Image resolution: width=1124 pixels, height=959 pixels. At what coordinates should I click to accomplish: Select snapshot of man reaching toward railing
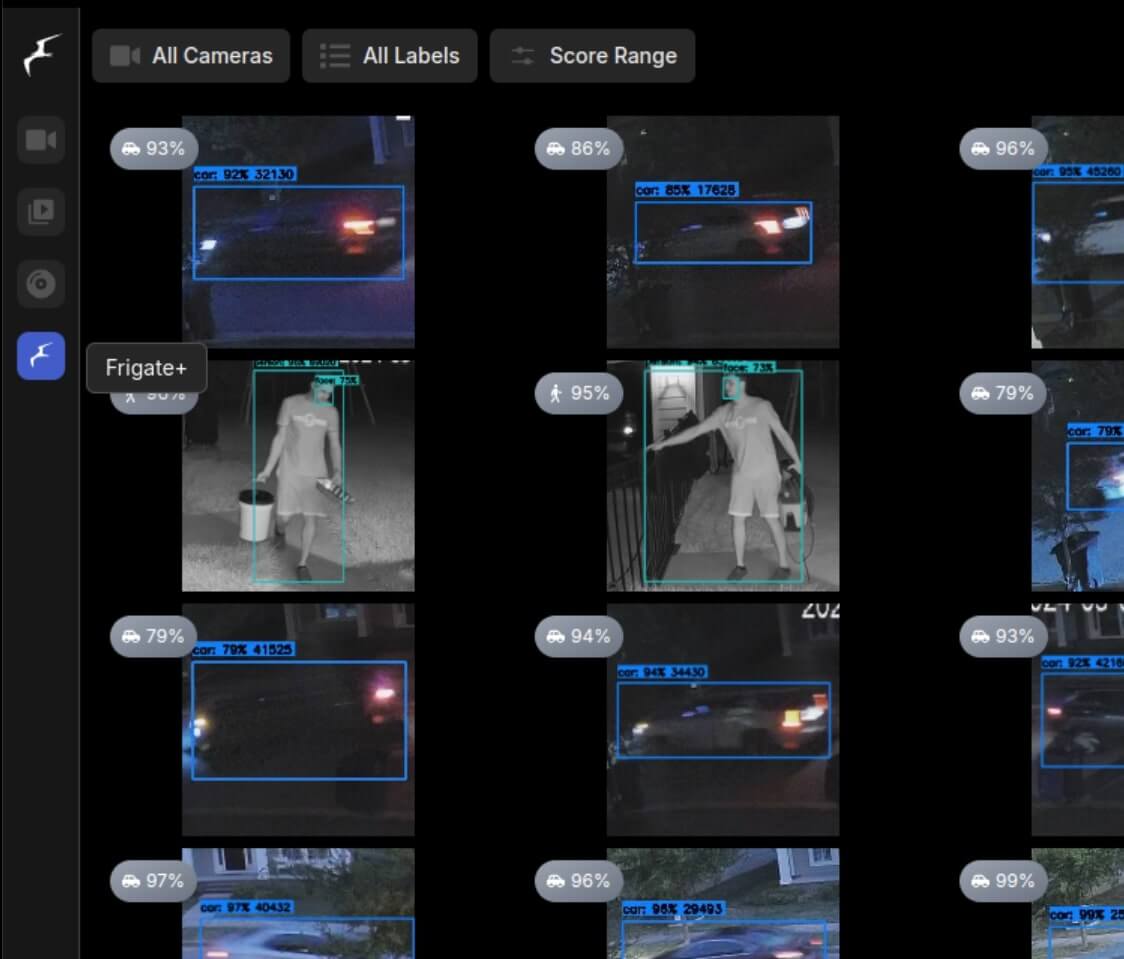(722, 476)
